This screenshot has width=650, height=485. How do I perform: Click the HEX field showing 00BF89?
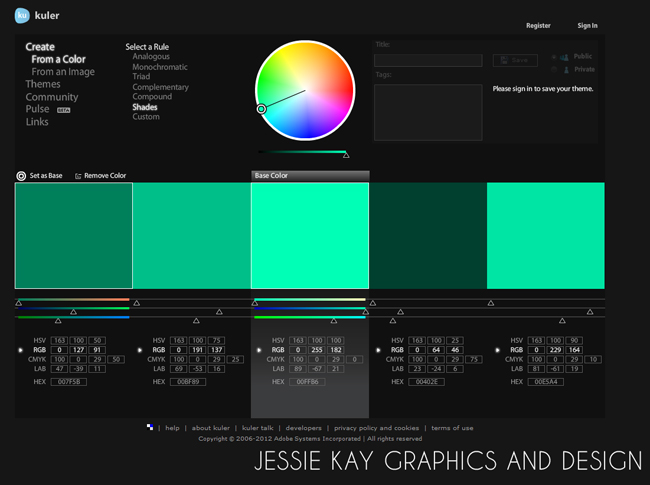(188, 382)
